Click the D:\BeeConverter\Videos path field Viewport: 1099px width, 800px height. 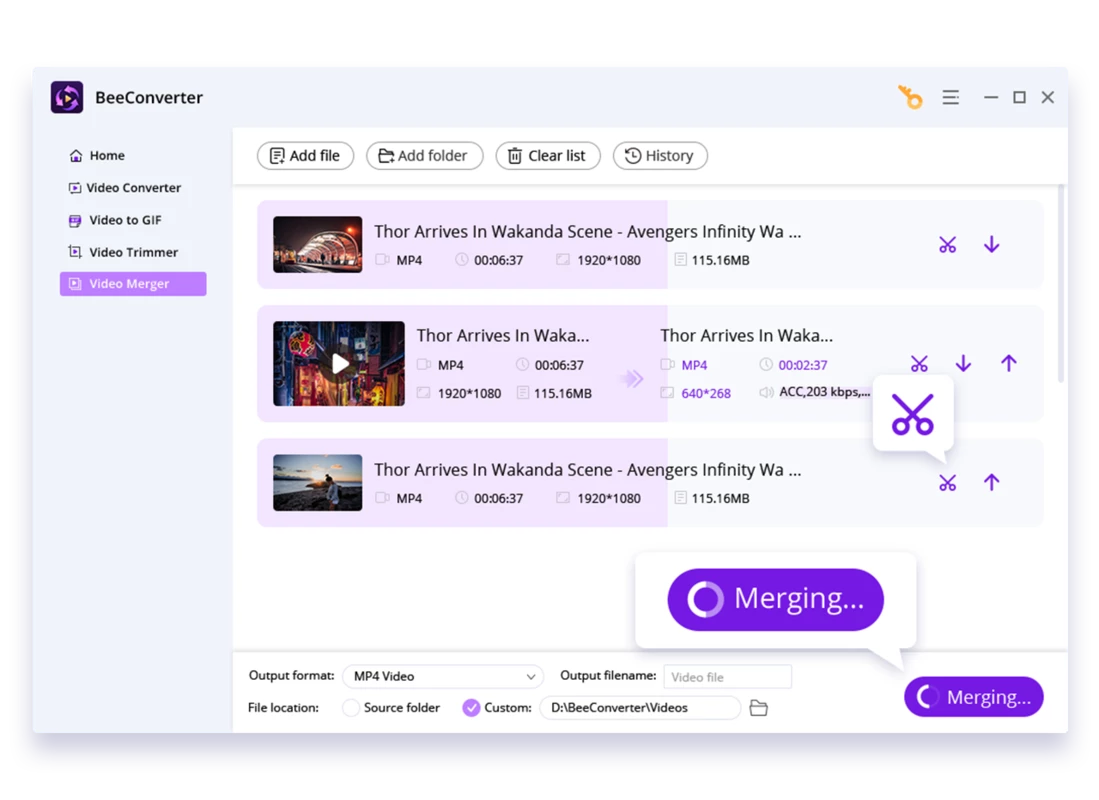tap(640, 707)
